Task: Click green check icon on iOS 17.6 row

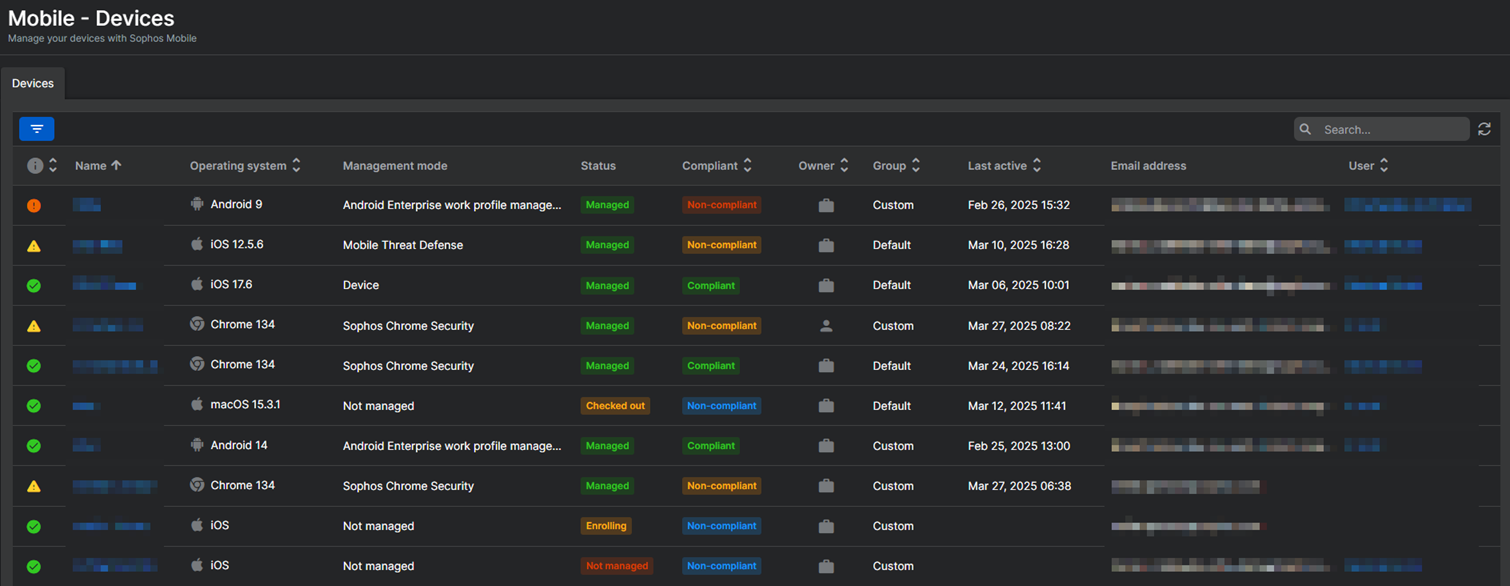Action: click(x=34, y=285)
